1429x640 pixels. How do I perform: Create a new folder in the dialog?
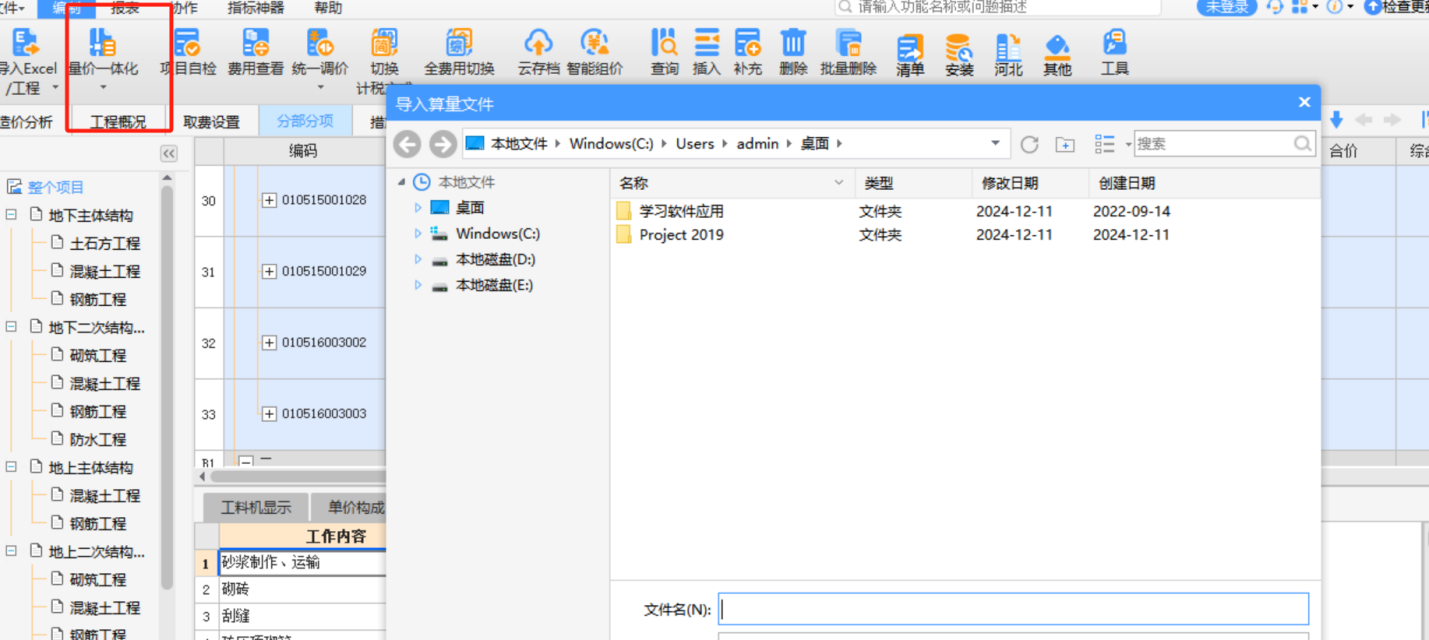[x=1065, y=145]
